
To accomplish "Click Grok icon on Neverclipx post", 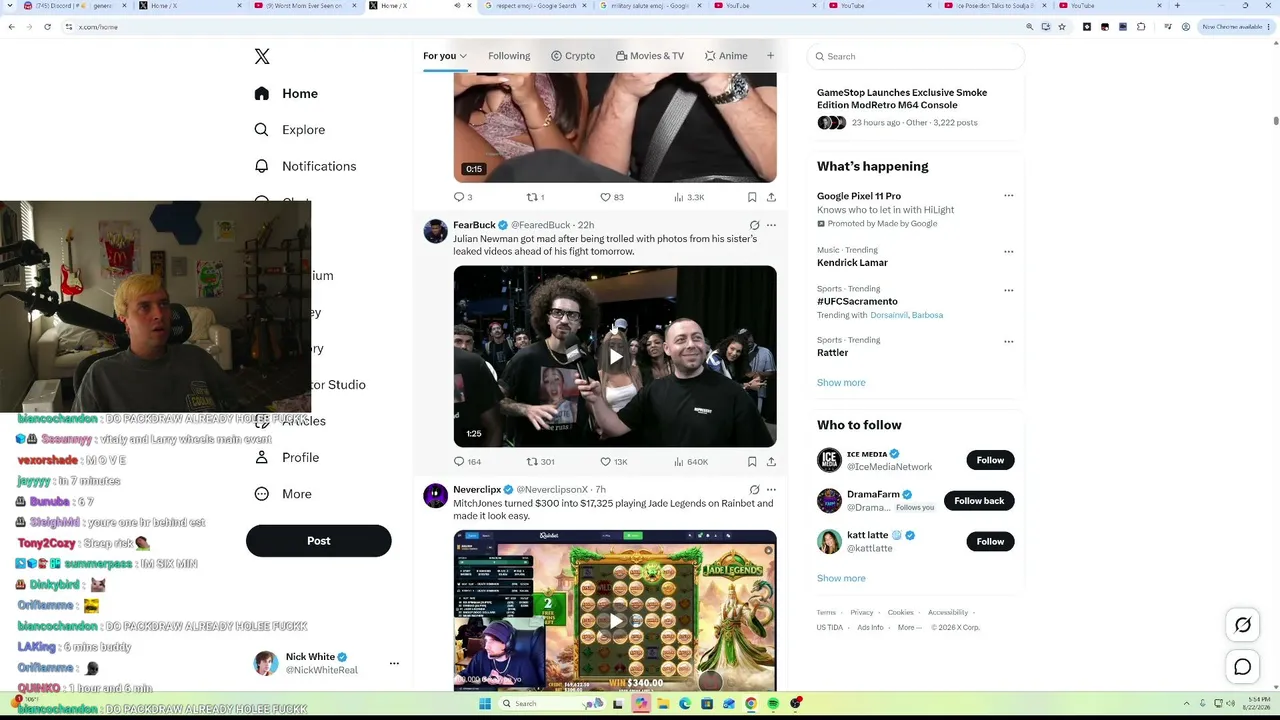I will [754, 489].
